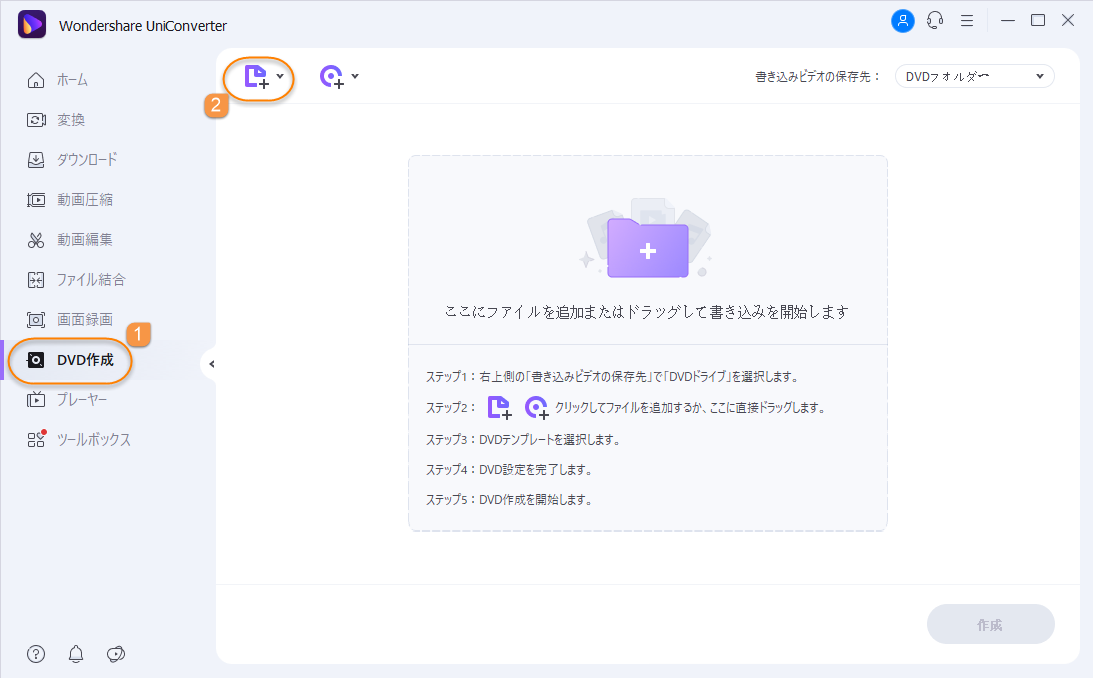1093x678 pixels.
Task: Open the 変換 section
Action: coord(71,120)
